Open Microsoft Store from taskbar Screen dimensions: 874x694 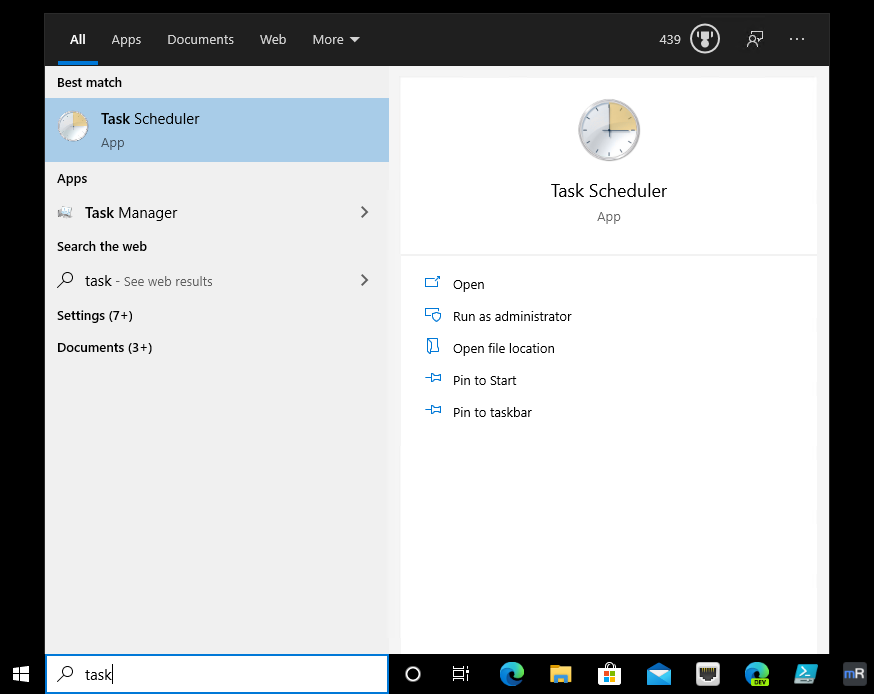(x=609, y=674)
